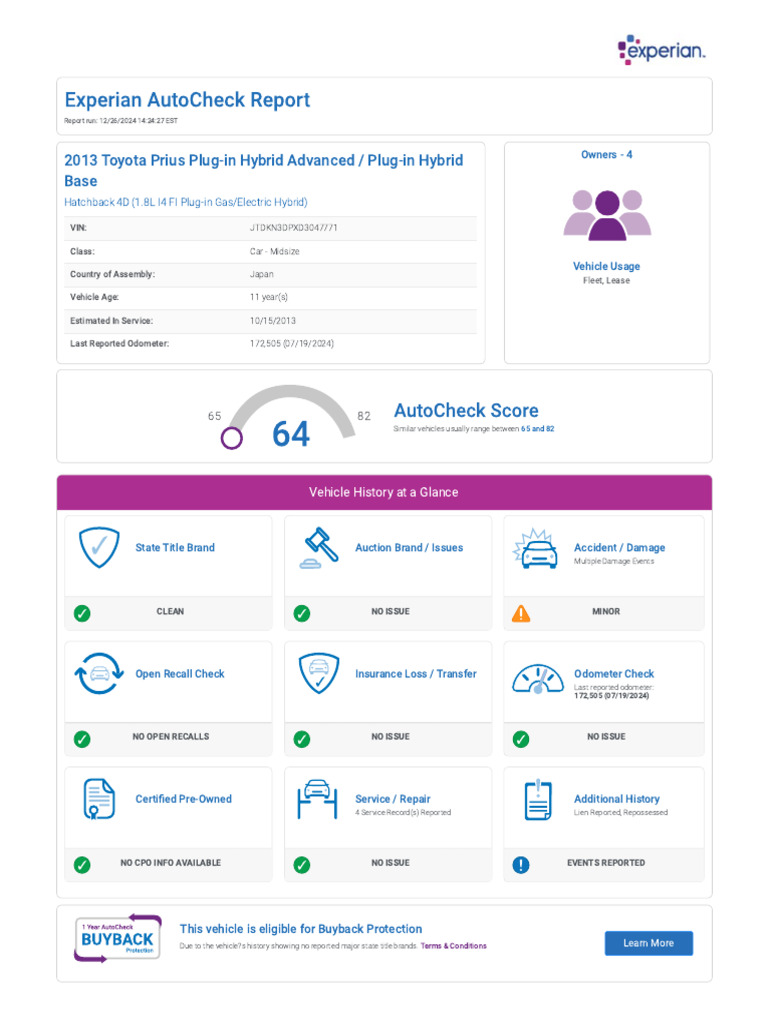Click the EVENTS REPORTED status text

tap(606, 863)
